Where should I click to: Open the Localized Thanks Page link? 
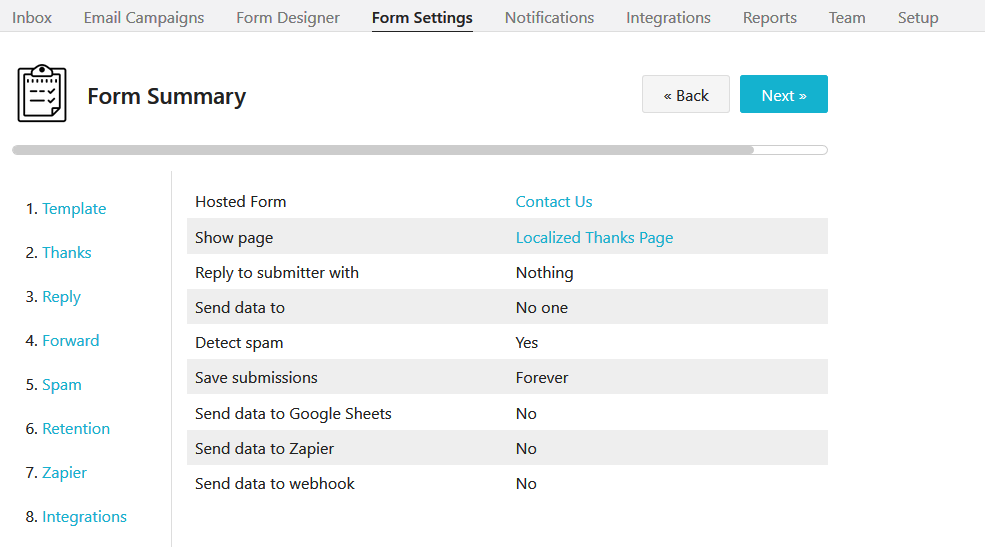pyautogui.click(x=594, y=238)
